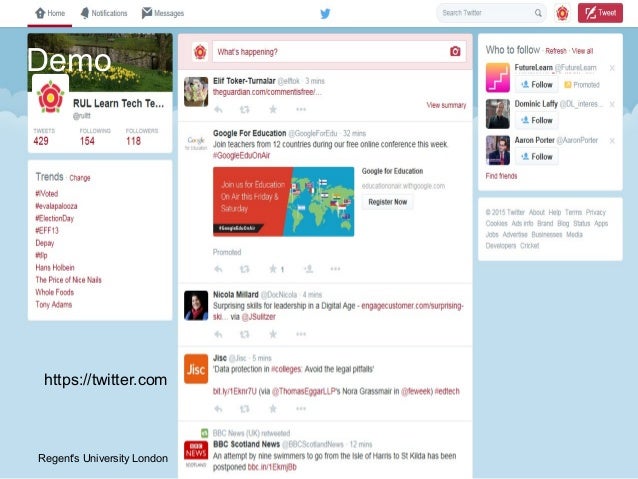
Task: Retweet Google For Education tweet
Action: click(x=245, y=269)
